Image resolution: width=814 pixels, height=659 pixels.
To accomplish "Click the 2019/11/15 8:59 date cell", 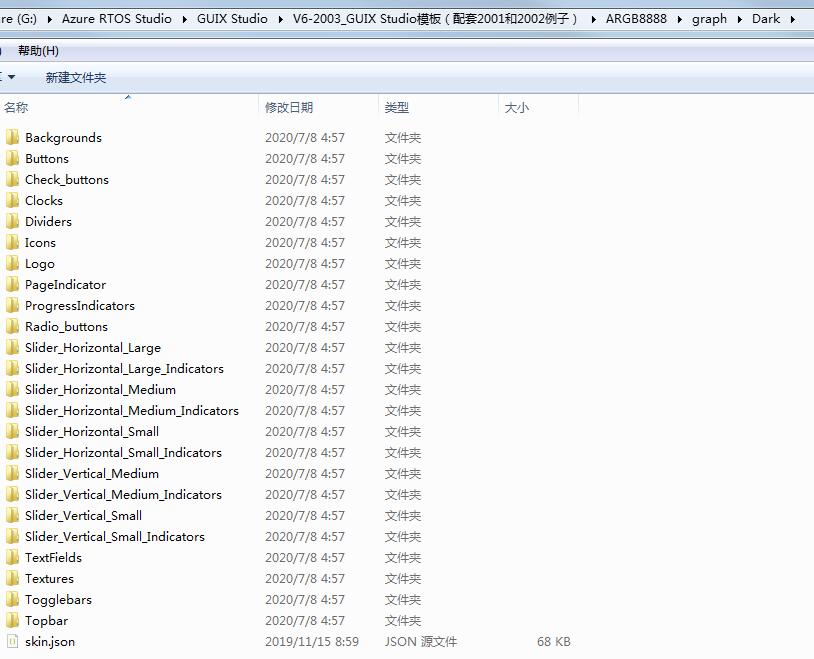I will 311,642.
